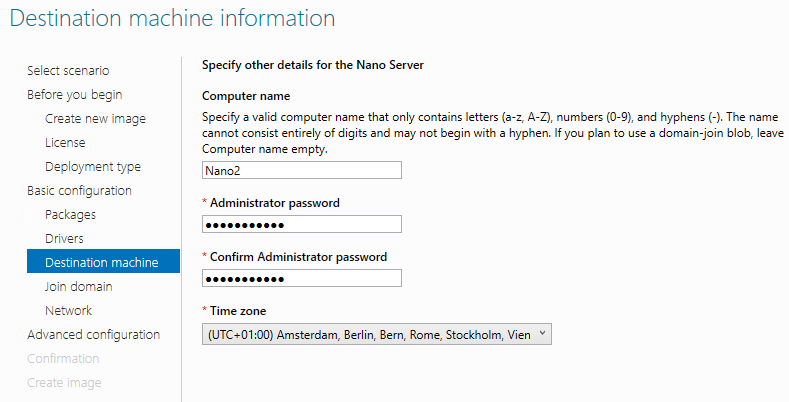The image size is (789, 402).
Task: Open the Before you begin section
Action: 74,94
